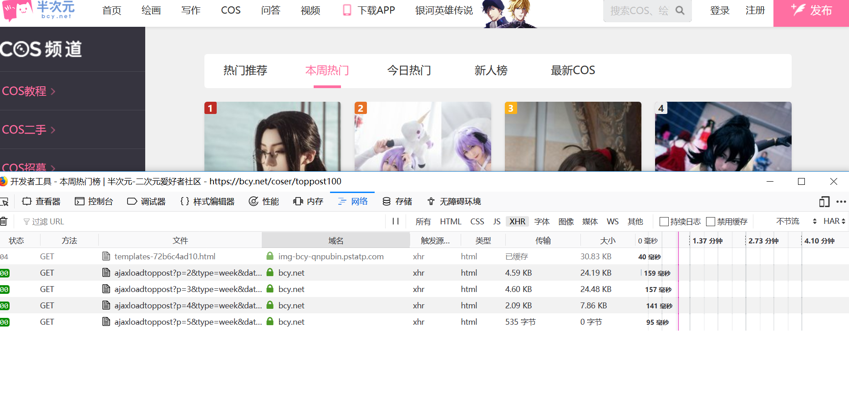Click the 0 毫秒 timeline column header
Screen dimensions: 849x396
(648, 241)
